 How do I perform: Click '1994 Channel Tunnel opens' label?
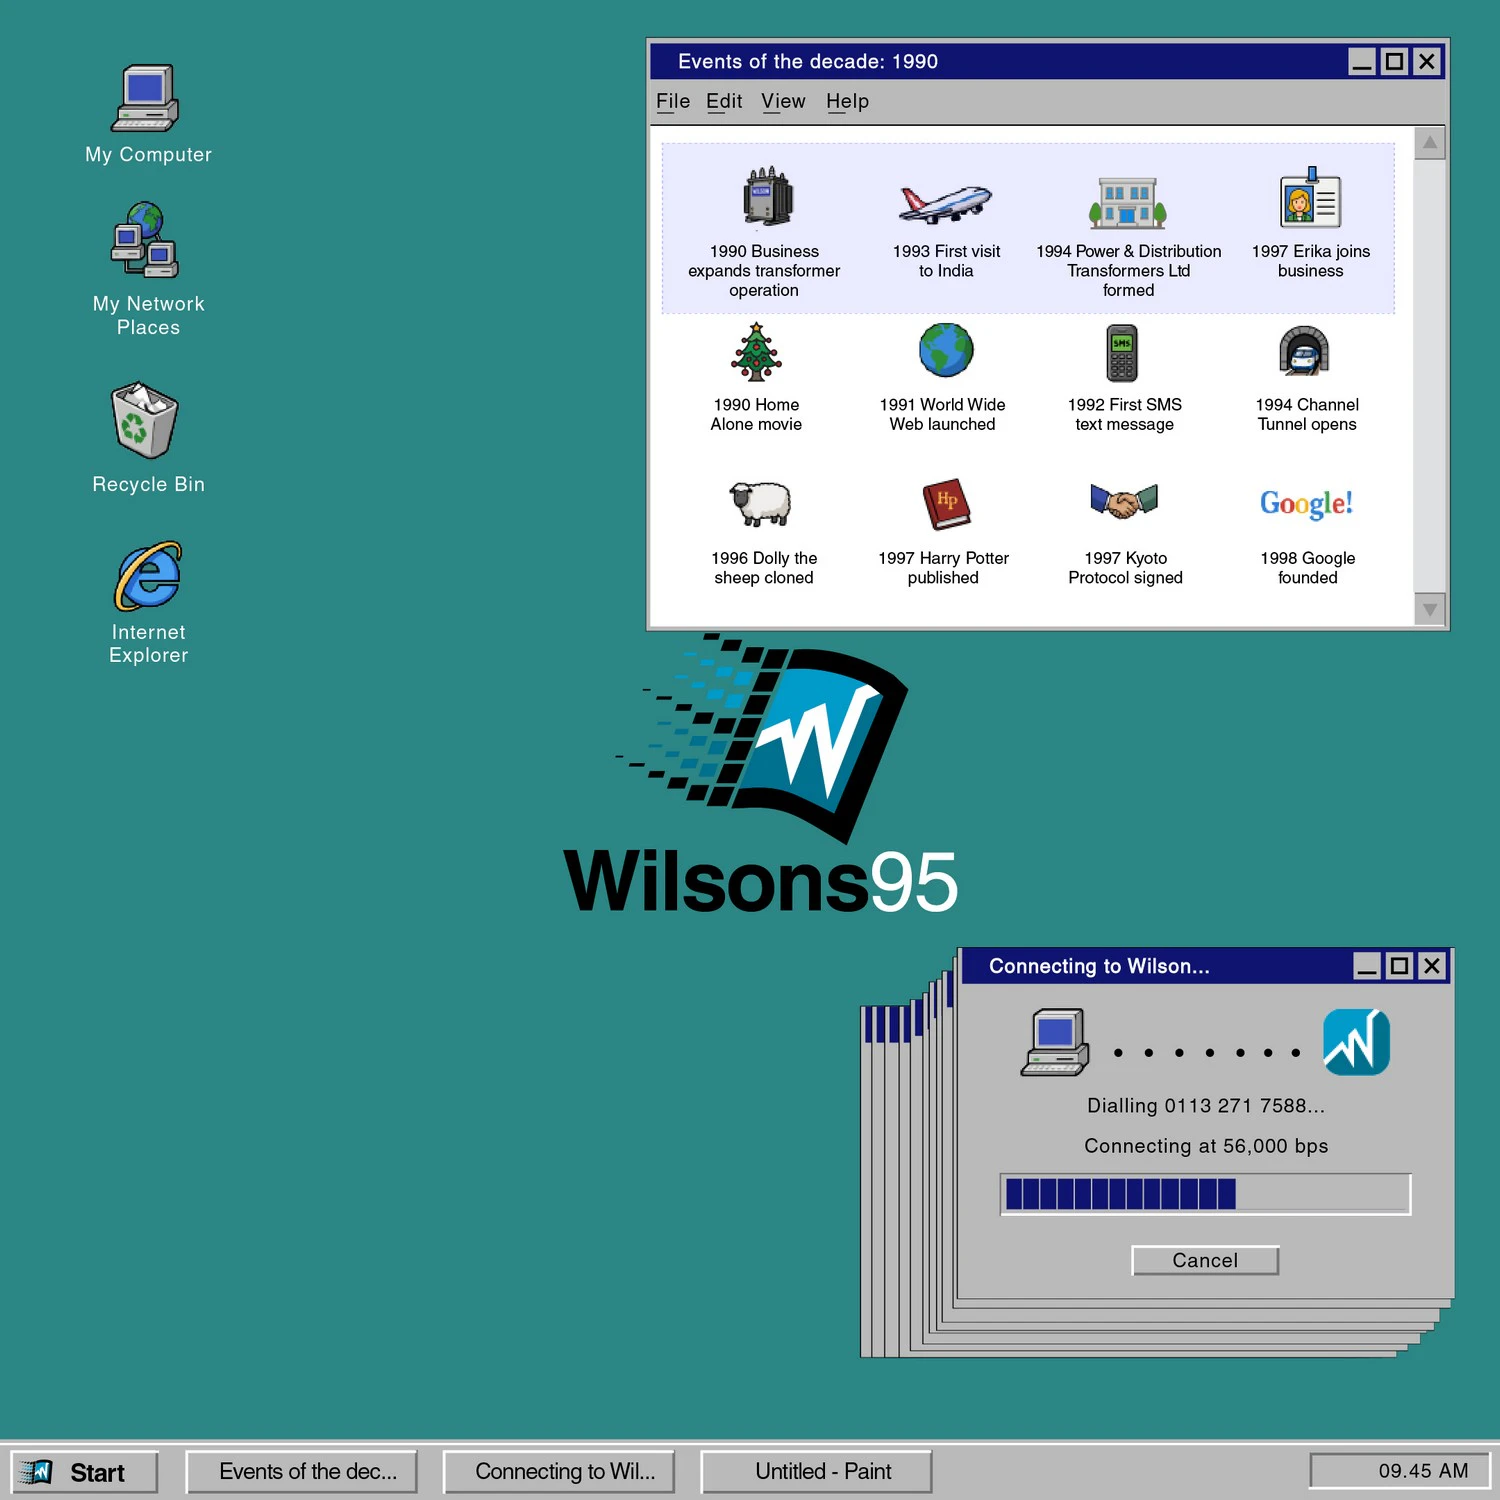pos(1307,414)
